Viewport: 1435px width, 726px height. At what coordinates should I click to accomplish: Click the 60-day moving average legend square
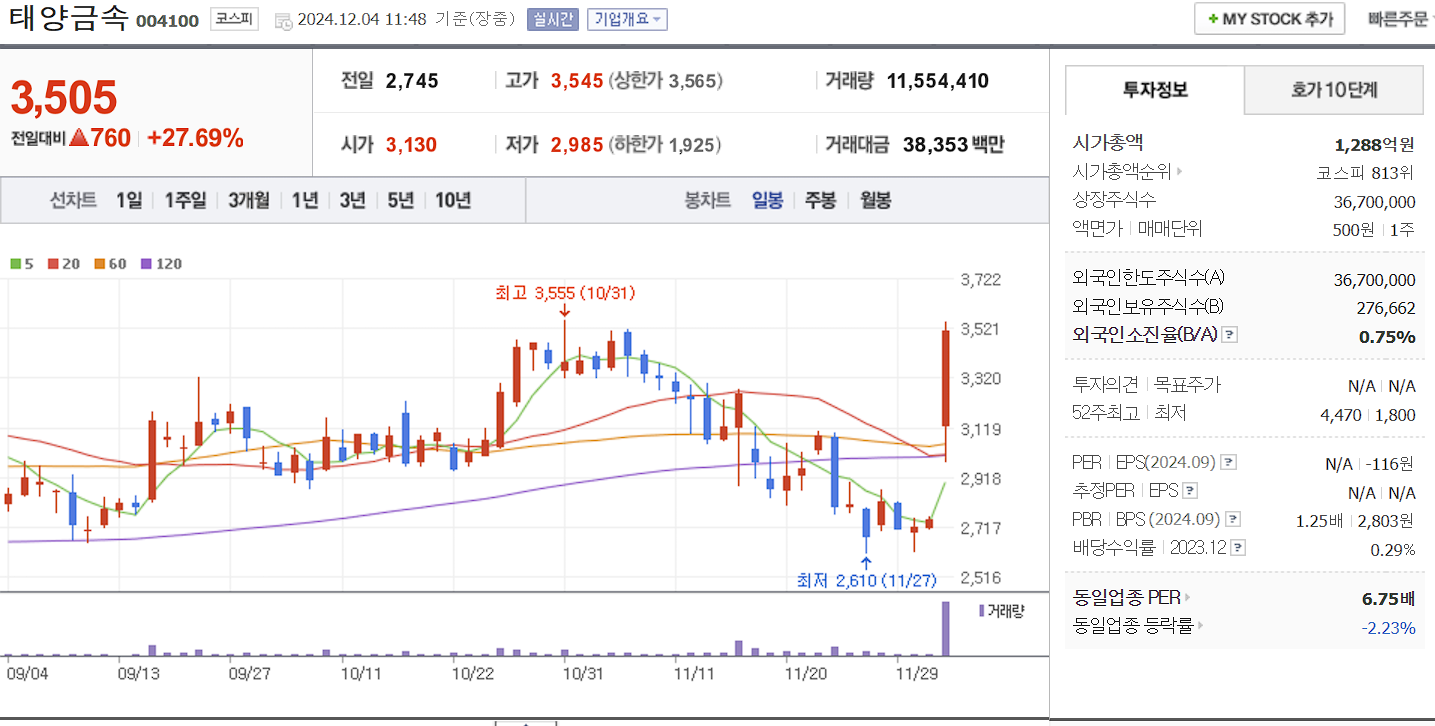point(100,264)
